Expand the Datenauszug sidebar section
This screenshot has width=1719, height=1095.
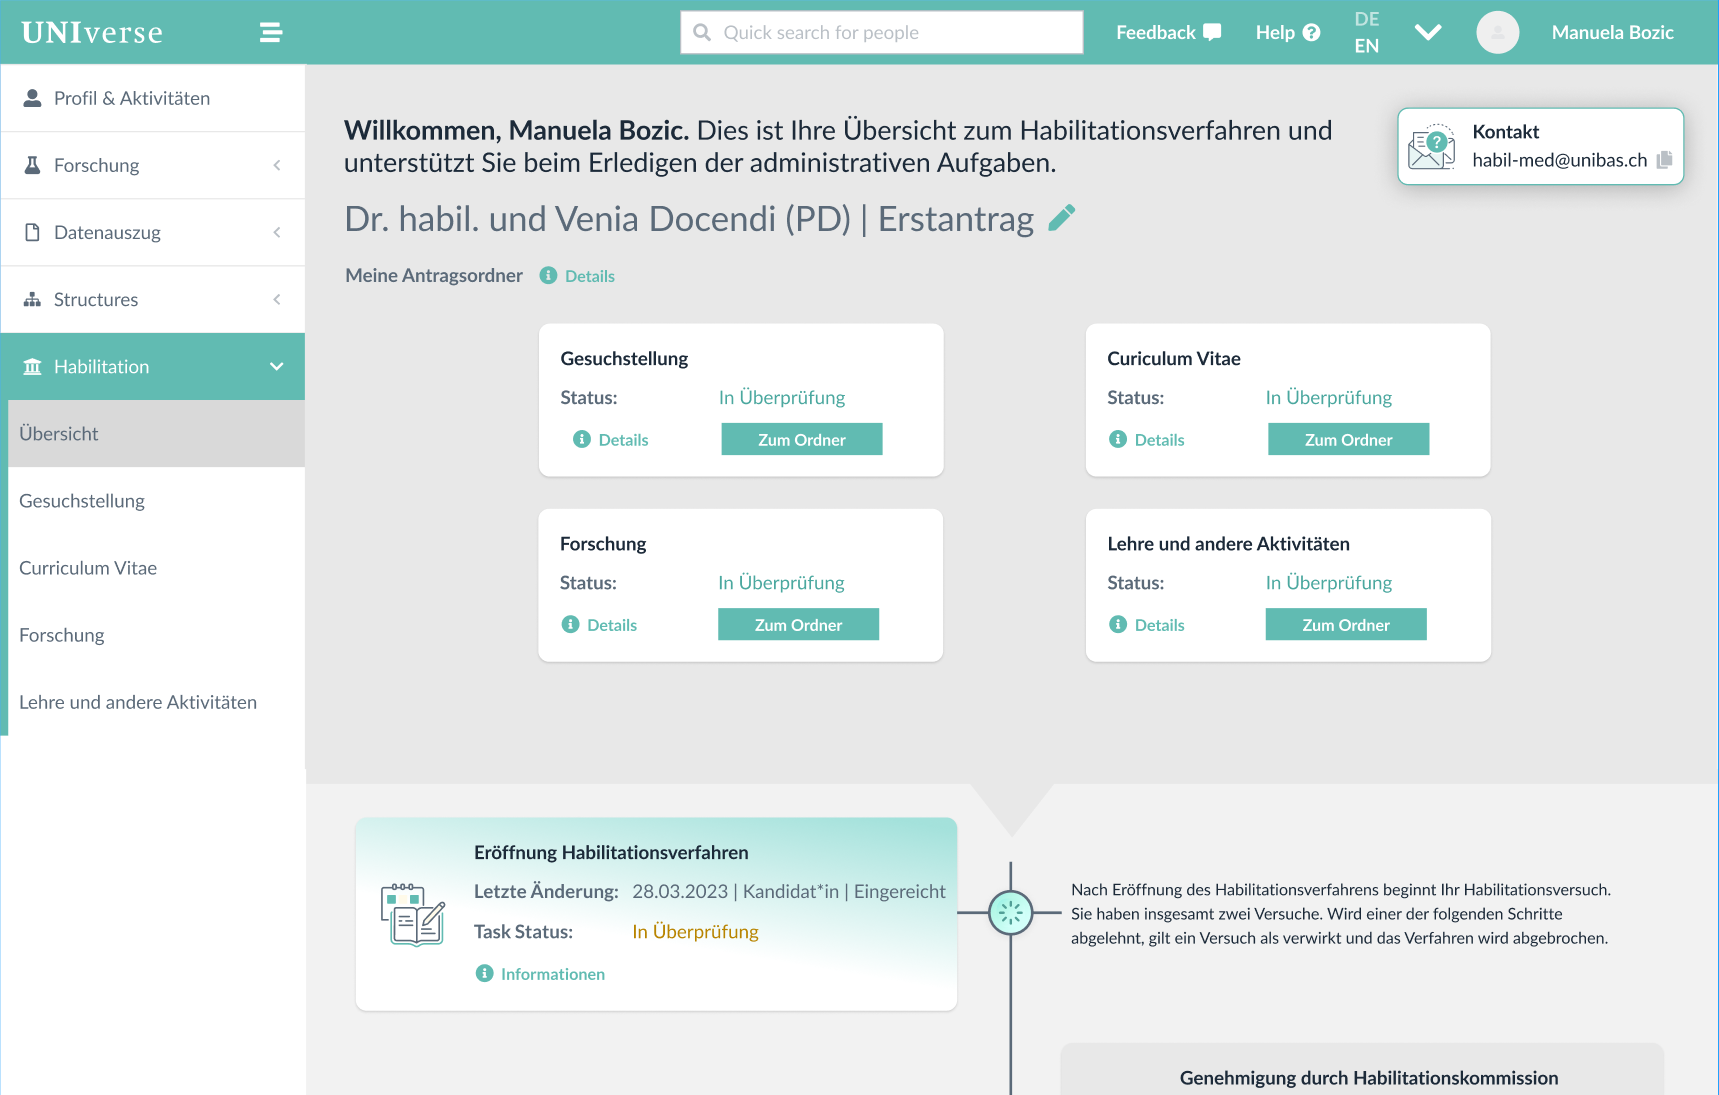coord(153,232)
